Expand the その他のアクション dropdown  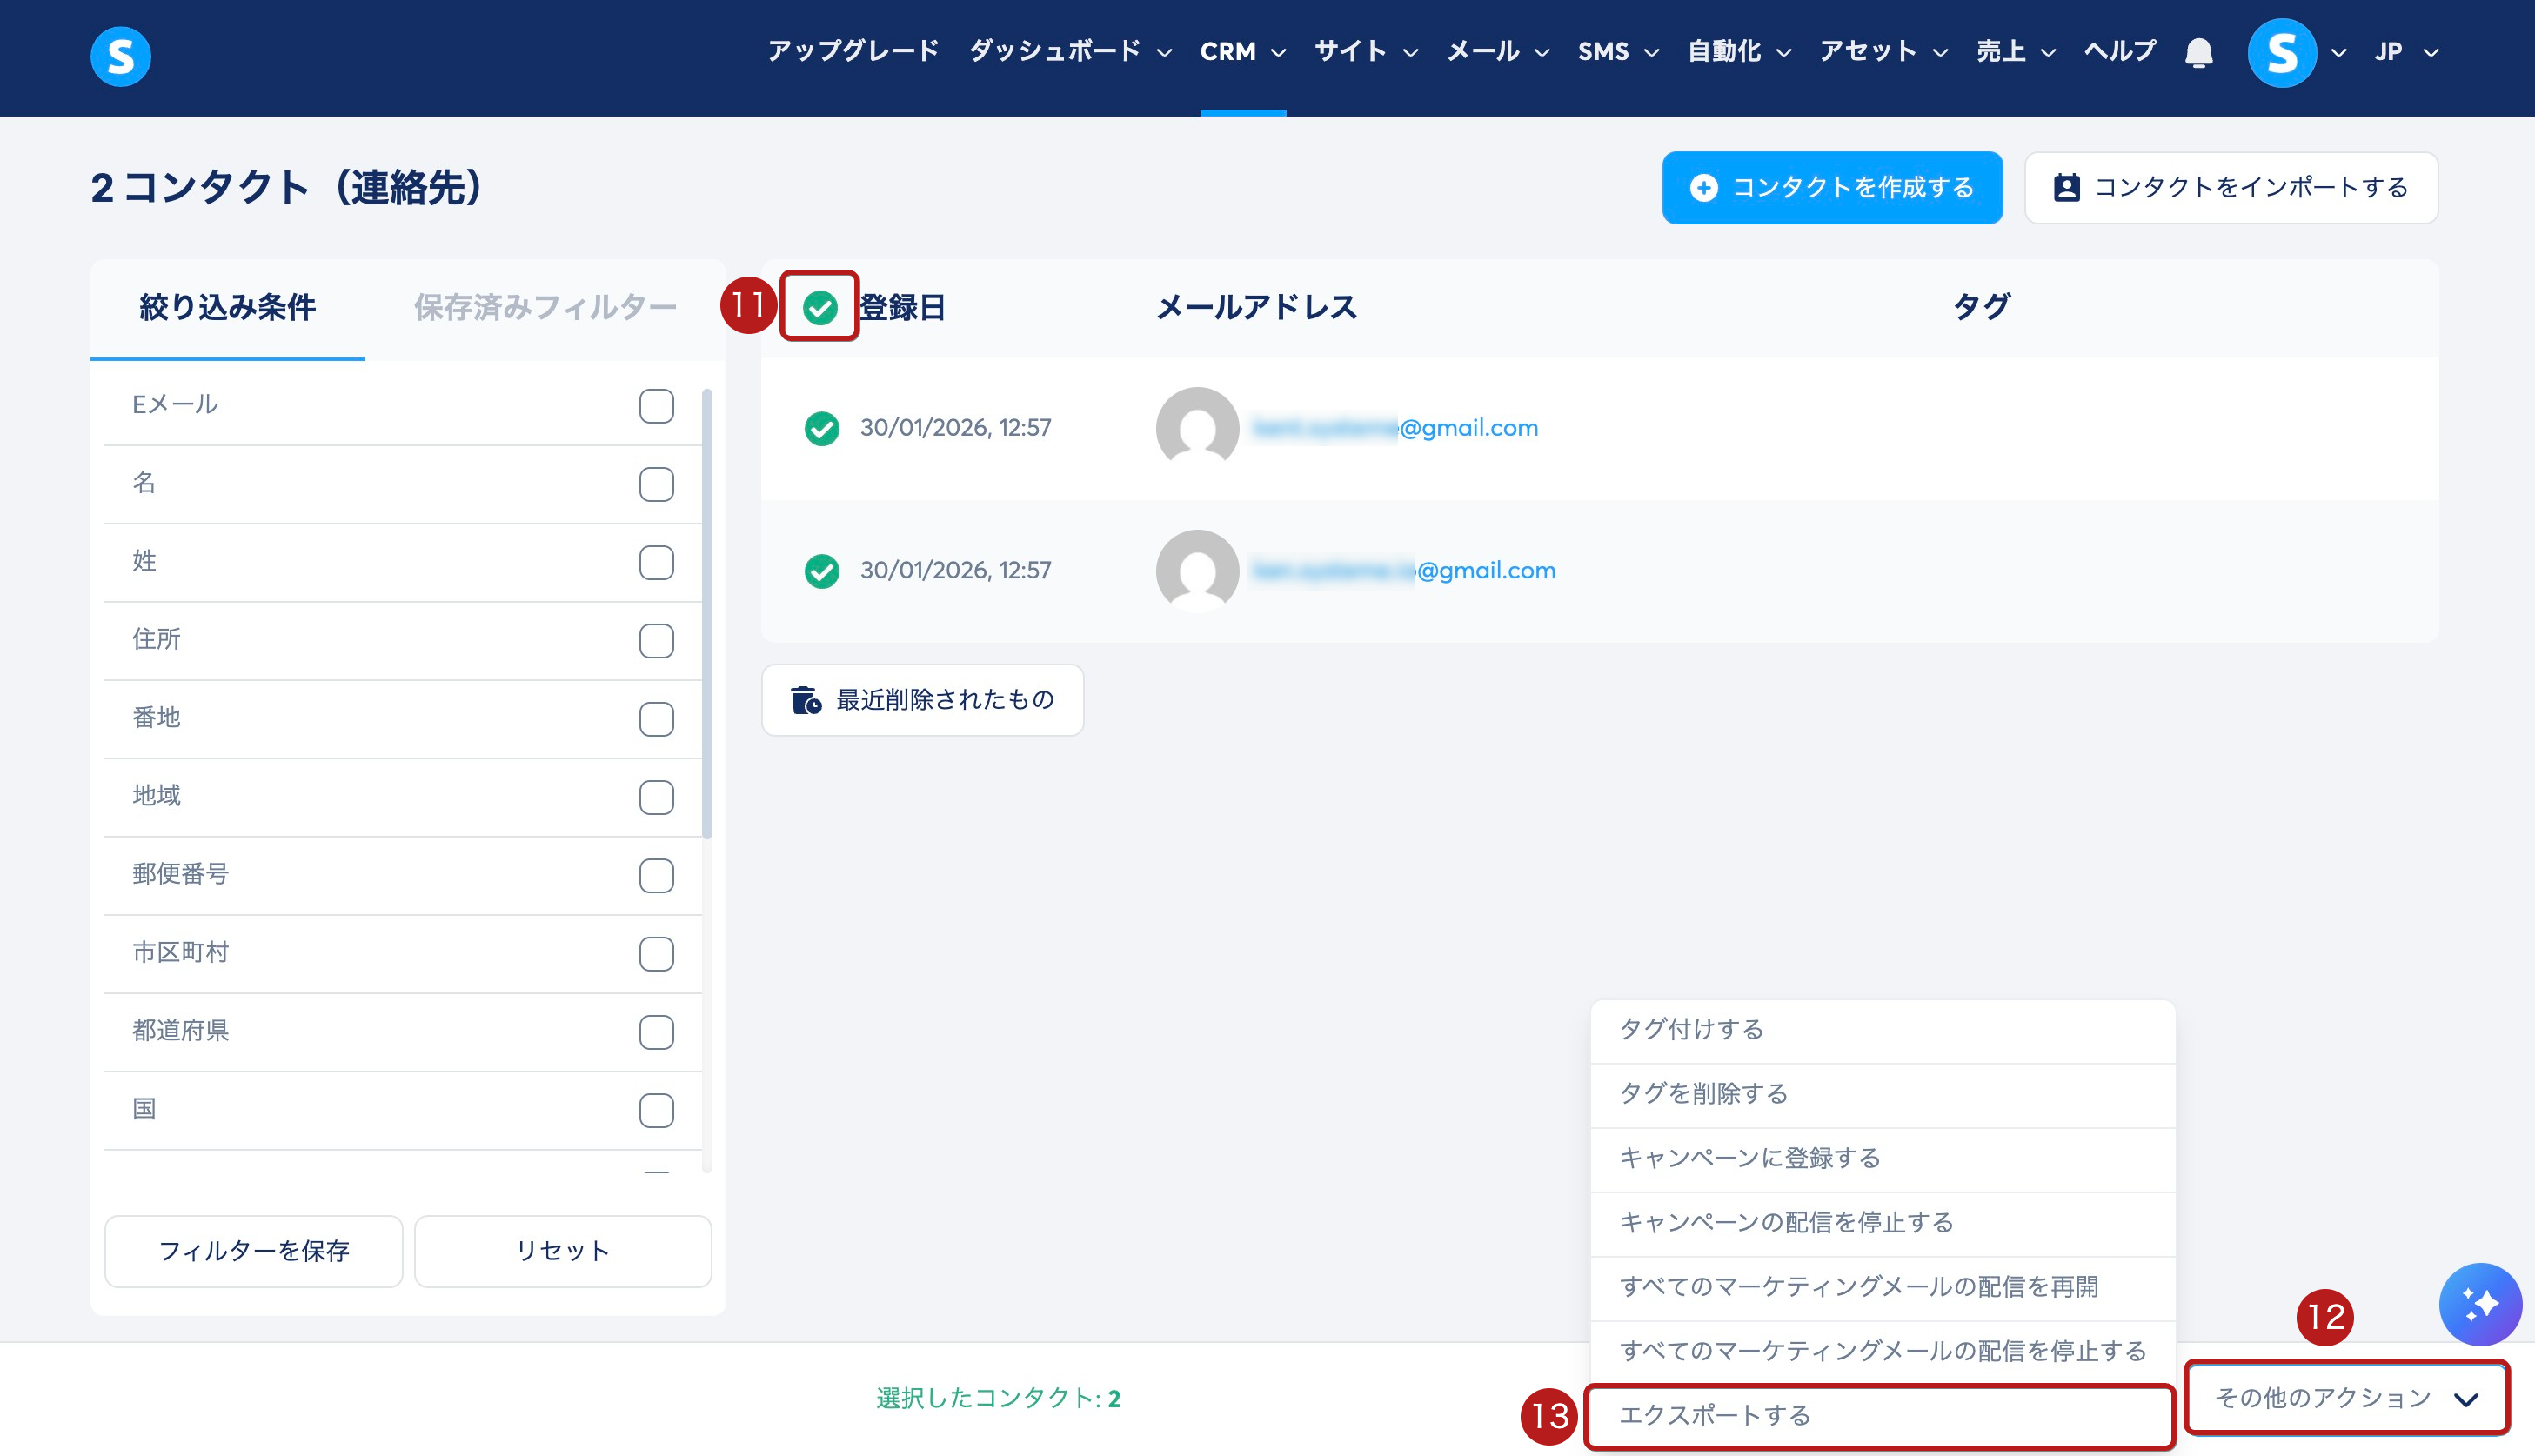(x=2346, y=1398)
